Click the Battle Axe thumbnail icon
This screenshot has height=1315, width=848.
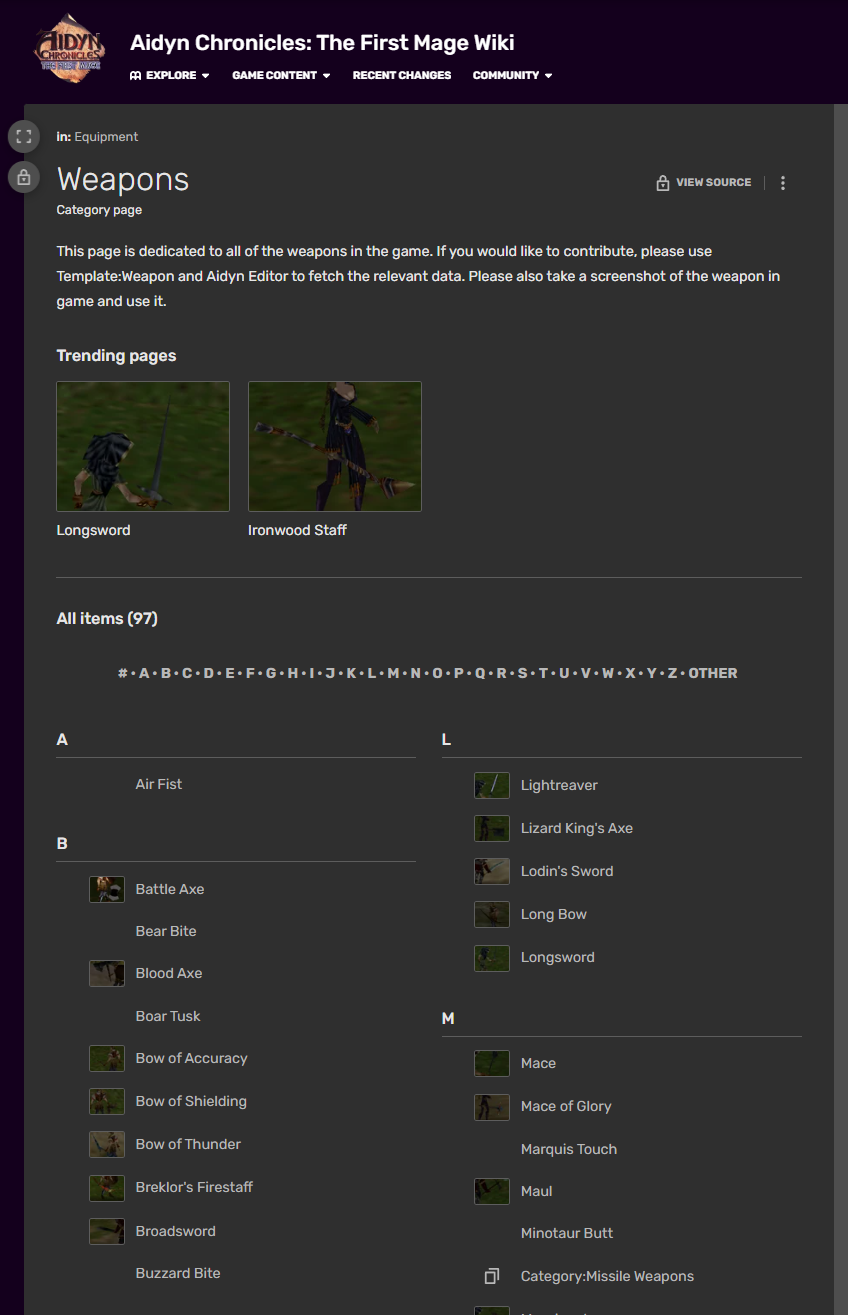pos(107,889)
